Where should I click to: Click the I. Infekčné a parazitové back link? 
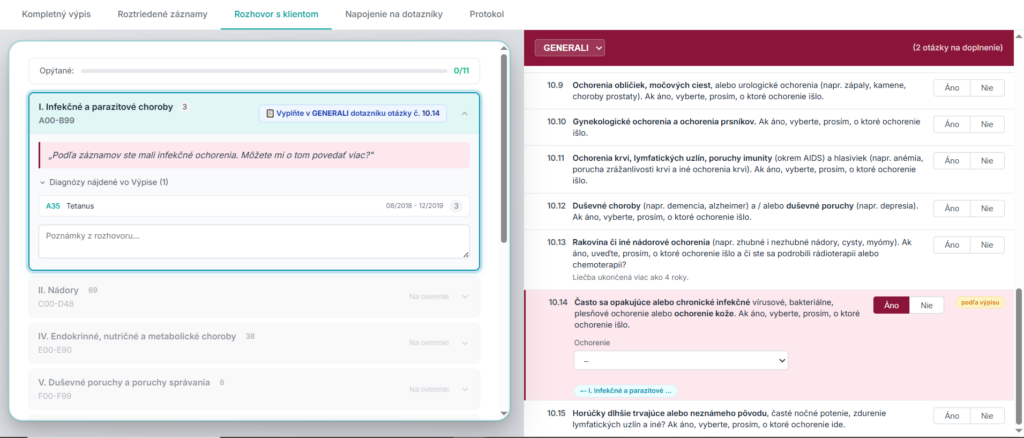pos(626,391)
